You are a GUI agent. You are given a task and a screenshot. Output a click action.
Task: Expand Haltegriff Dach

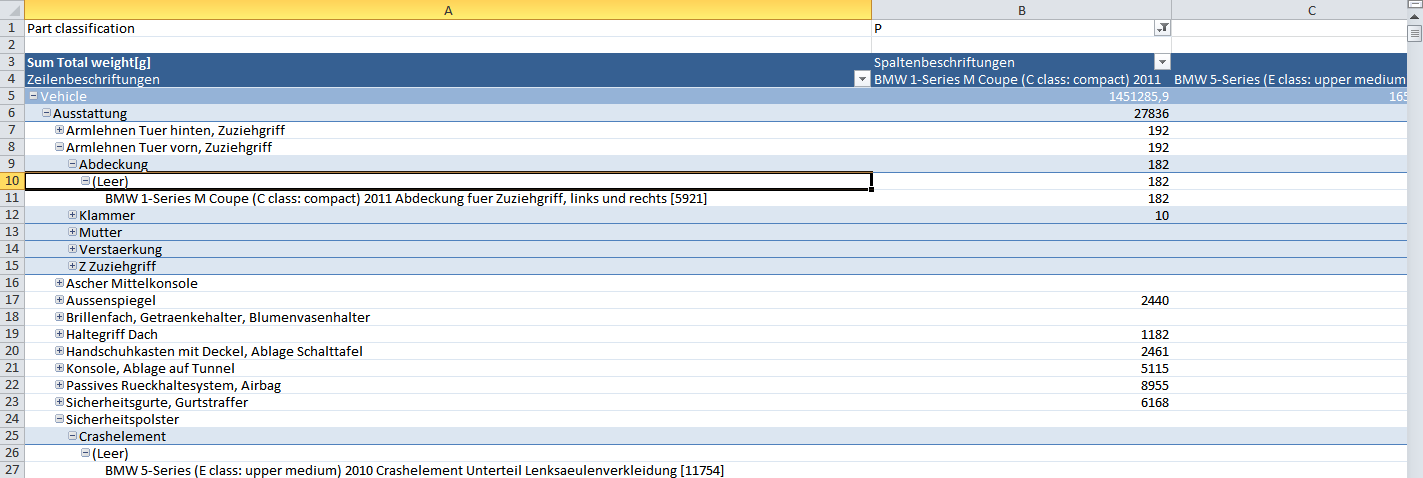pos(59,335)
